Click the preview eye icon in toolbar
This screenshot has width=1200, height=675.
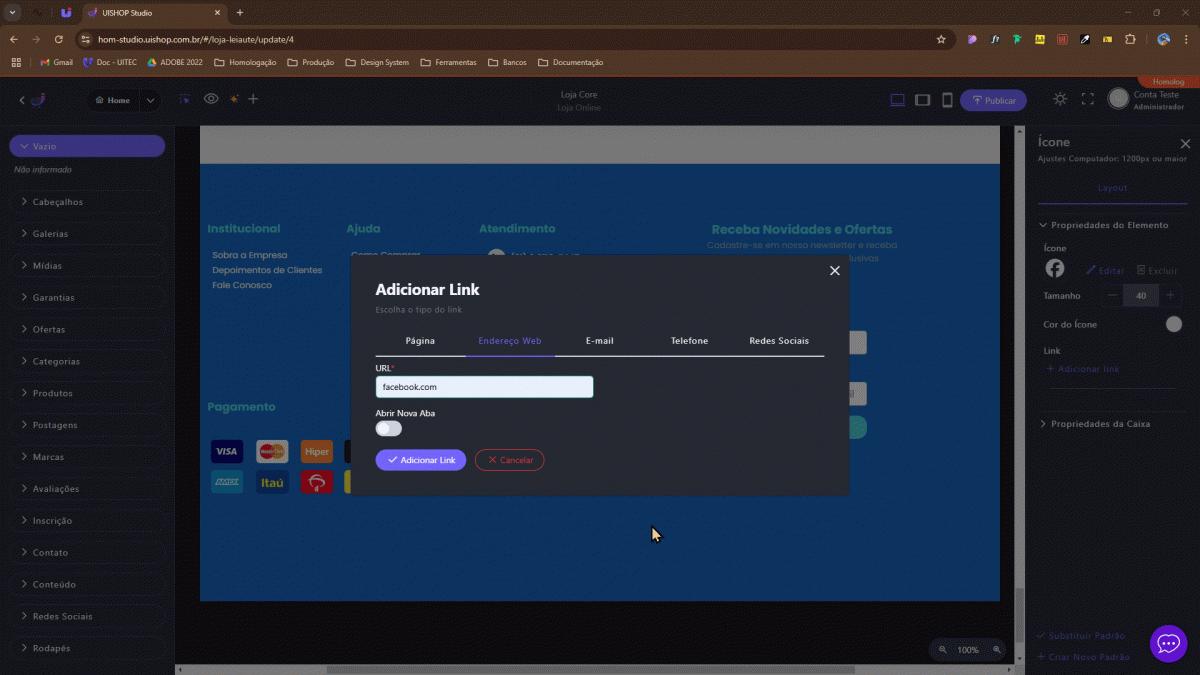point(211,99)
